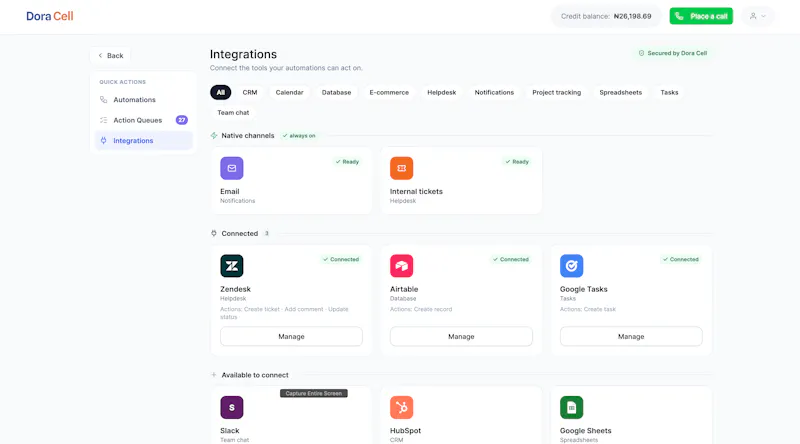800x444 pixels.
Task: Click the Connected section plug icon
Action: pos(214,233)
